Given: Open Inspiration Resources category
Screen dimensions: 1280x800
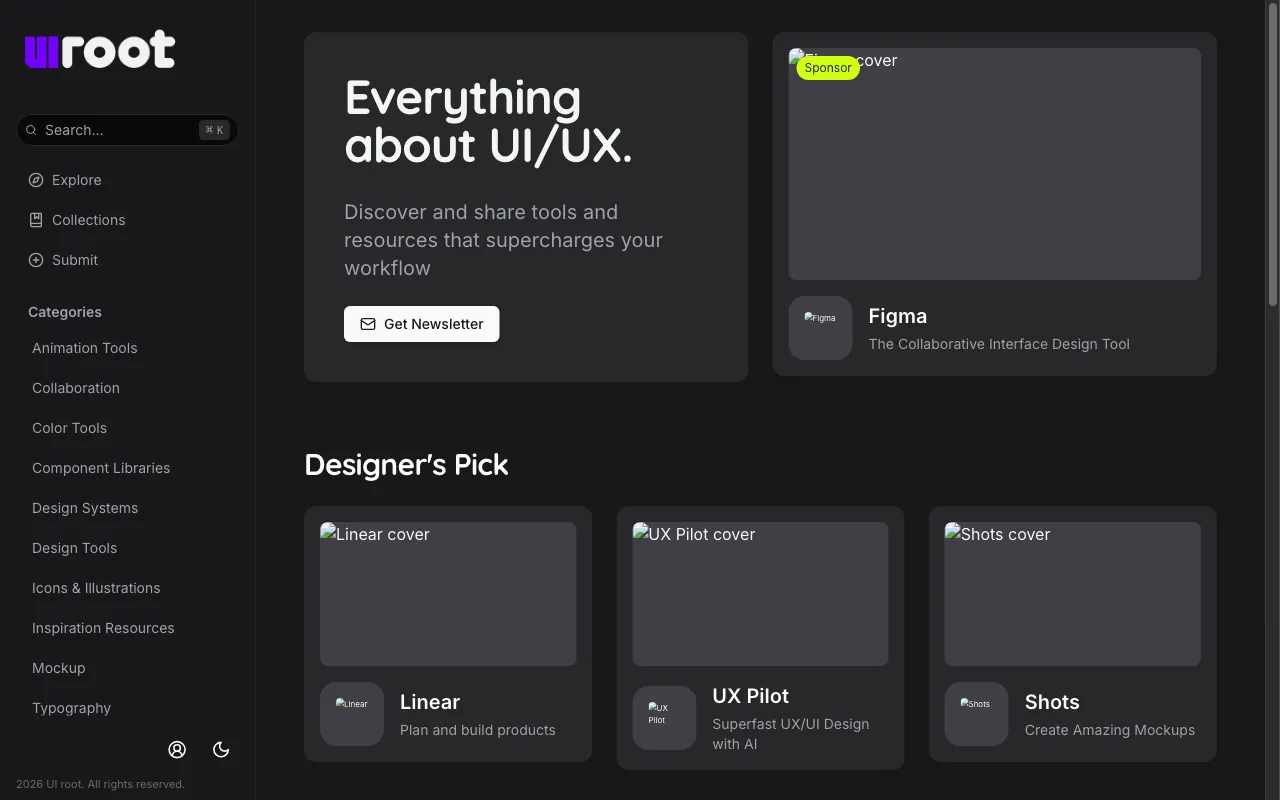Looking at the screenshot, I should pyautogui.click(x=103, y=628).
